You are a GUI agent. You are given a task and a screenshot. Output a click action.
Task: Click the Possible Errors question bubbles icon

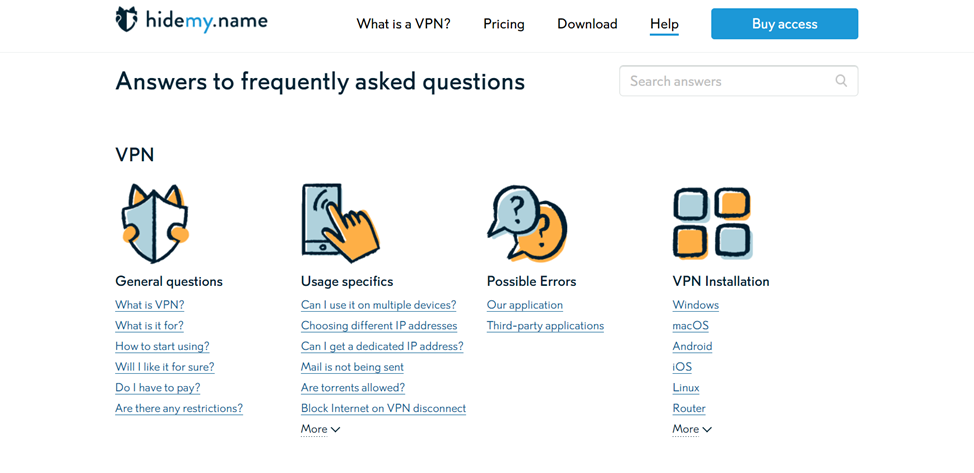pos(527,223)
